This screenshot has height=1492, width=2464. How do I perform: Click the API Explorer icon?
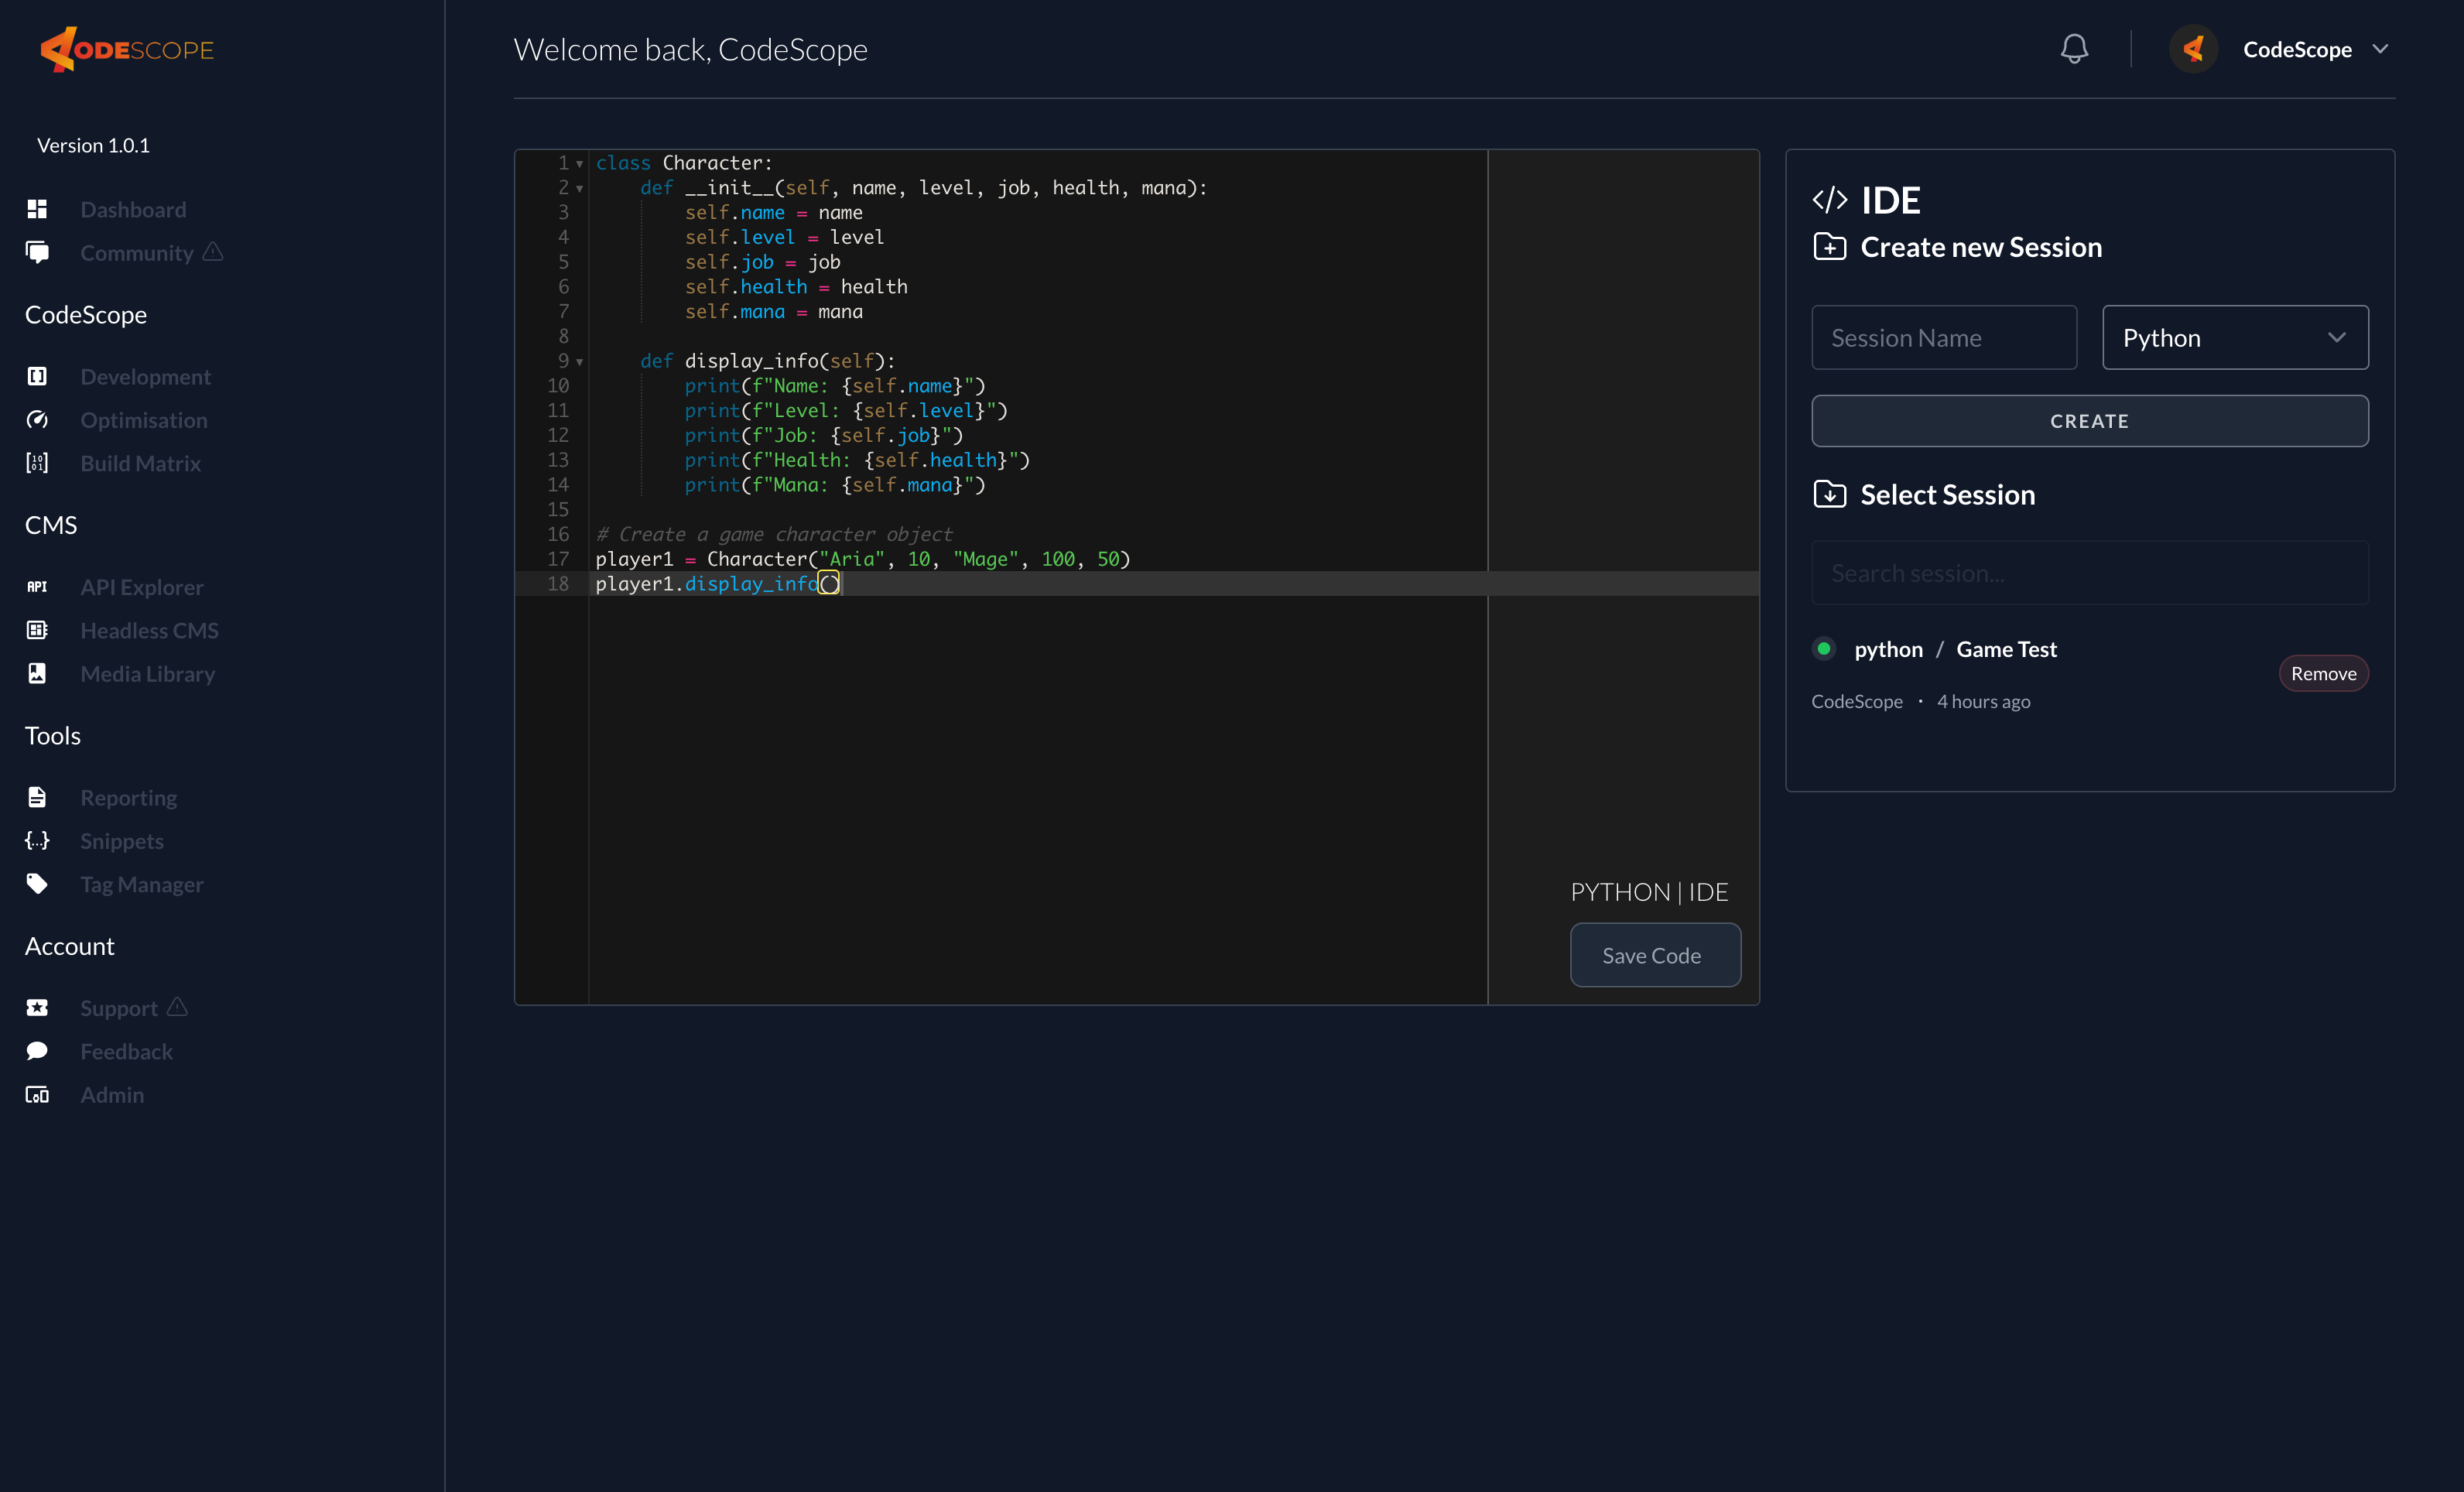[37, 587]
